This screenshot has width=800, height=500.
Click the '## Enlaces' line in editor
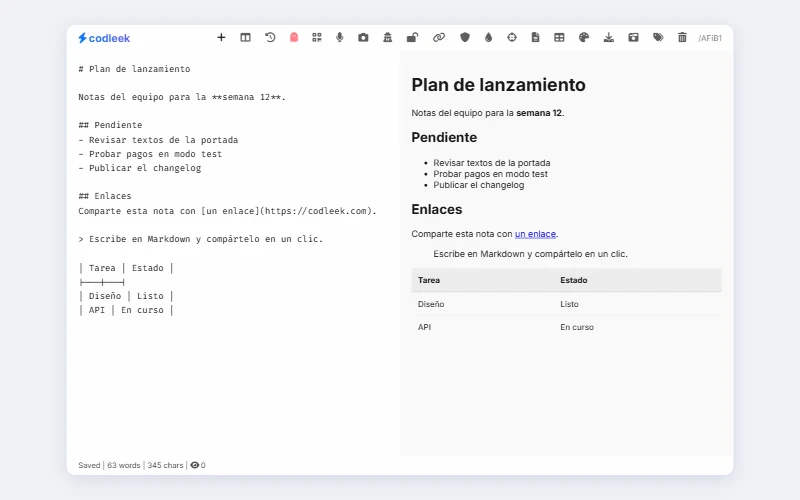[x=105, y=196]
